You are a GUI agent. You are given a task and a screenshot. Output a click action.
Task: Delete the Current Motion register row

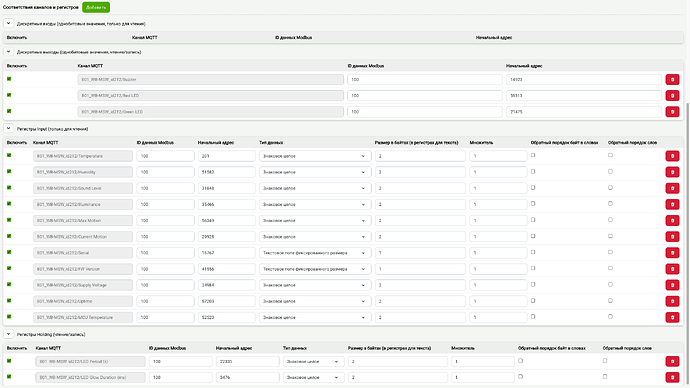click(x=672, y=237)
